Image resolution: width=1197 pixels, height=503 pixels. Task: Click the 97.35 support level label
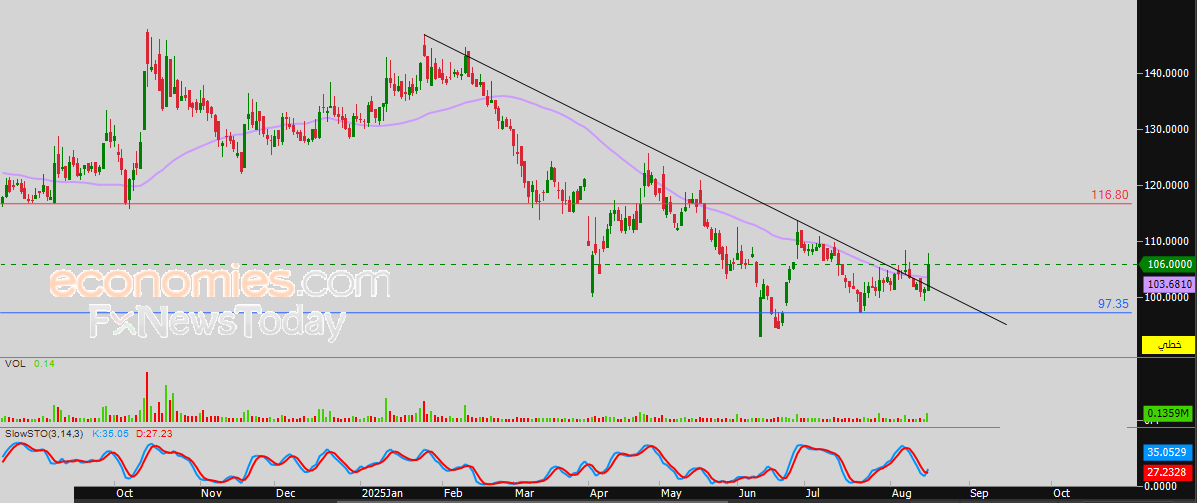point(1113,304)
